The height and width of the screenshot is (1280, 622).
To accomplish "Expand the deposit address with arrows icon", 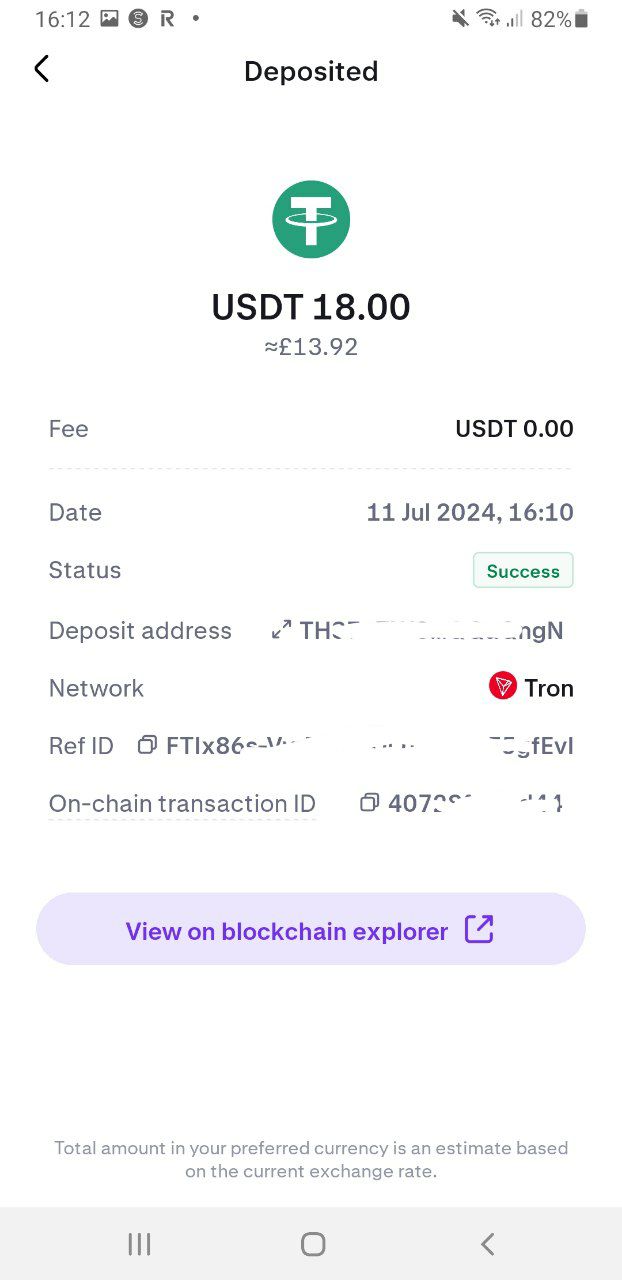I will (281, 630).
